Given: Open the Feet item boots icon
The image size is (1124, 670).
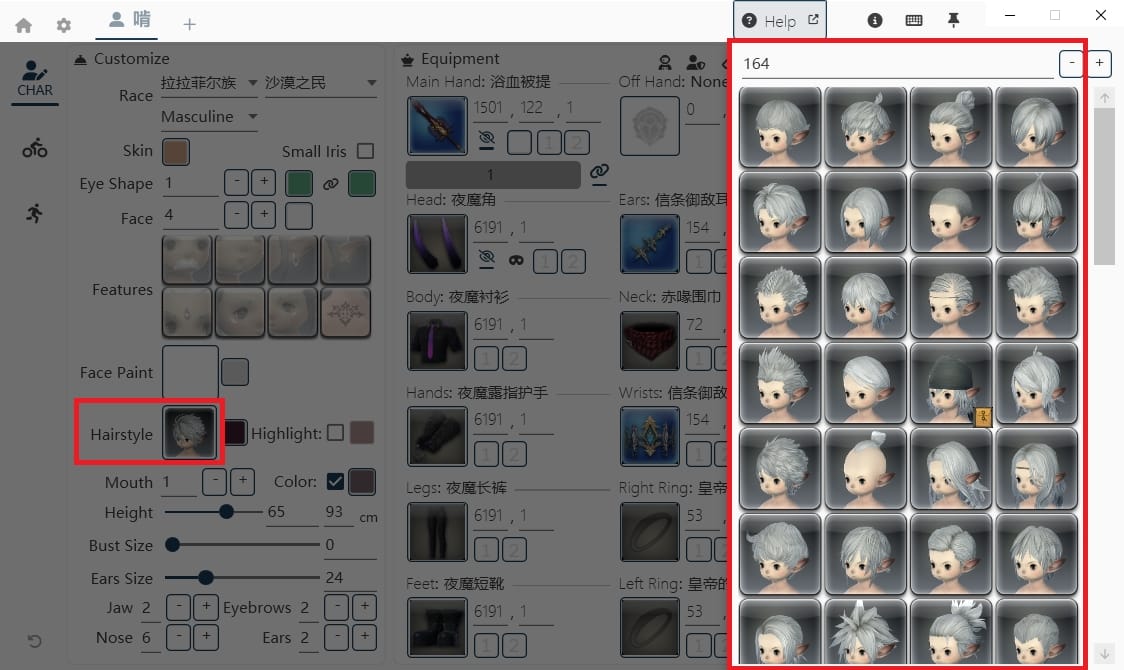Looking at the screenshot, I should tap(437, 628).
